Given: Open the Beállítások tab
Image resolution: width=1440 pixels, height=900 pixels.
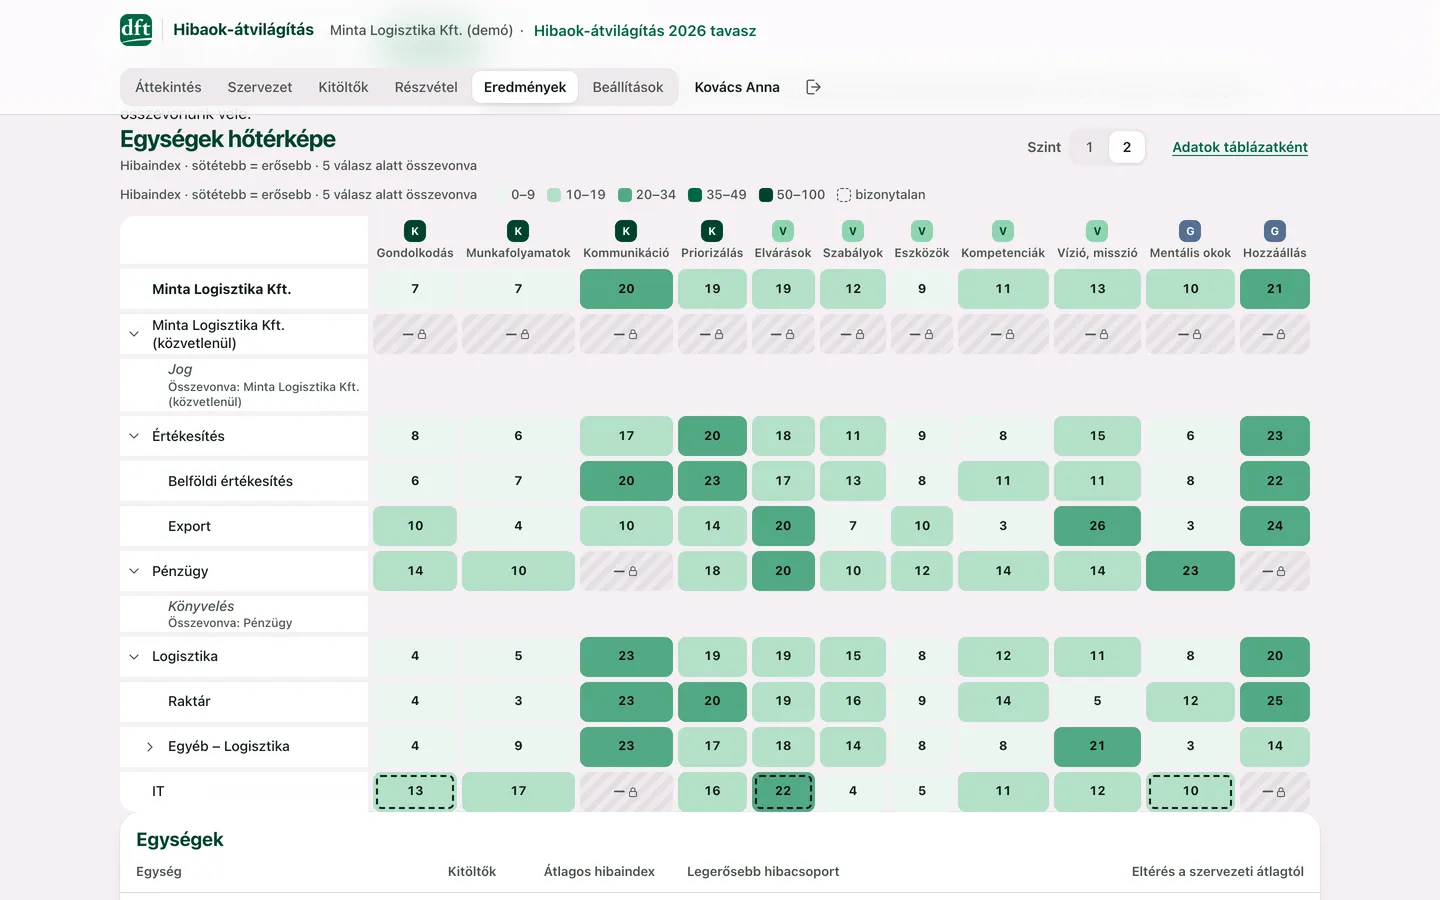Looking at the screenshot, I should tap(628, 87).
